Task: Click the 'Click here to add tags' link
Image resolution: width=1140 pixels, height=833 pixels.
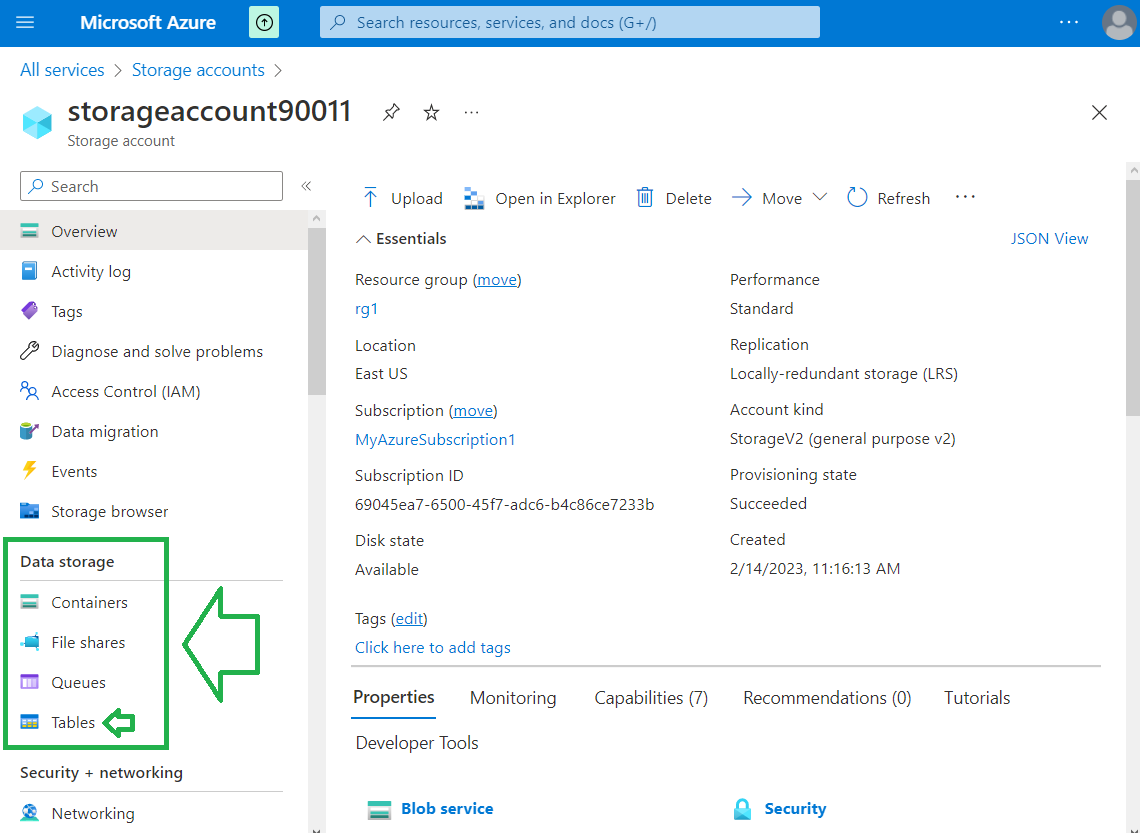Action: tap(433, 647)
